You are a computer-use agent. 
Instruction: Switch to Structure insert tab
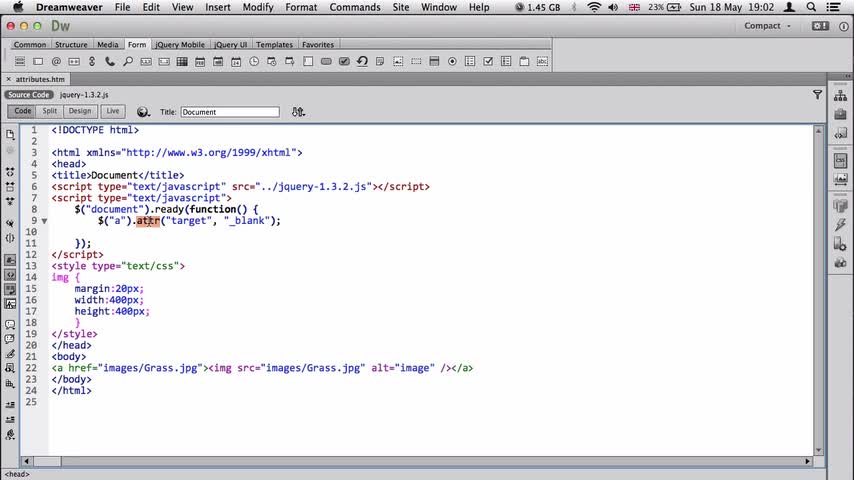71,45
